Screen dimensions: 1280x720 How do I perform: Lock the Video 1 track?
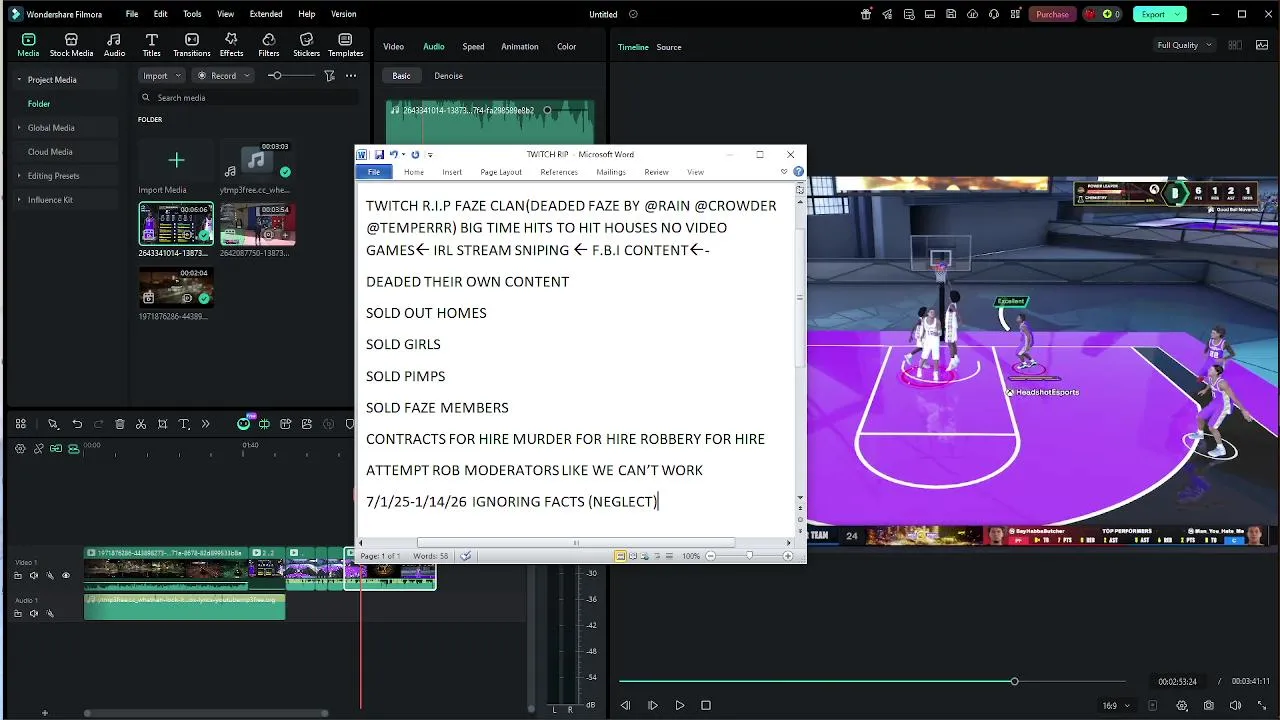coord(18,576)
